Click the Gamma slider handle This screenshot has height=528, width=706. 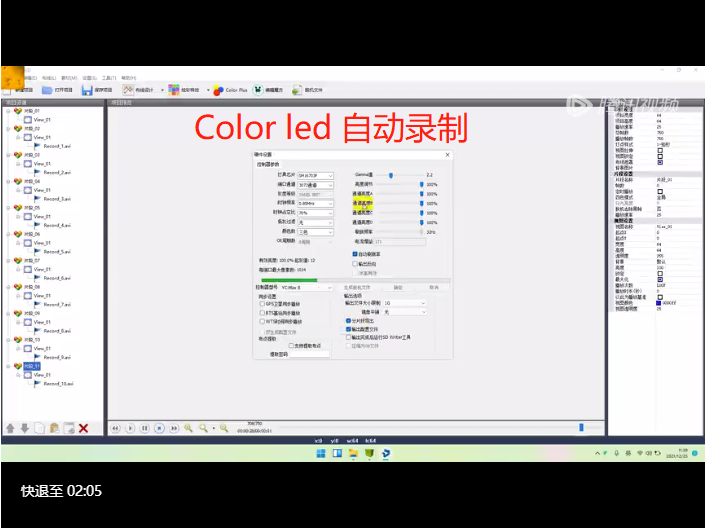pos(391,175)
